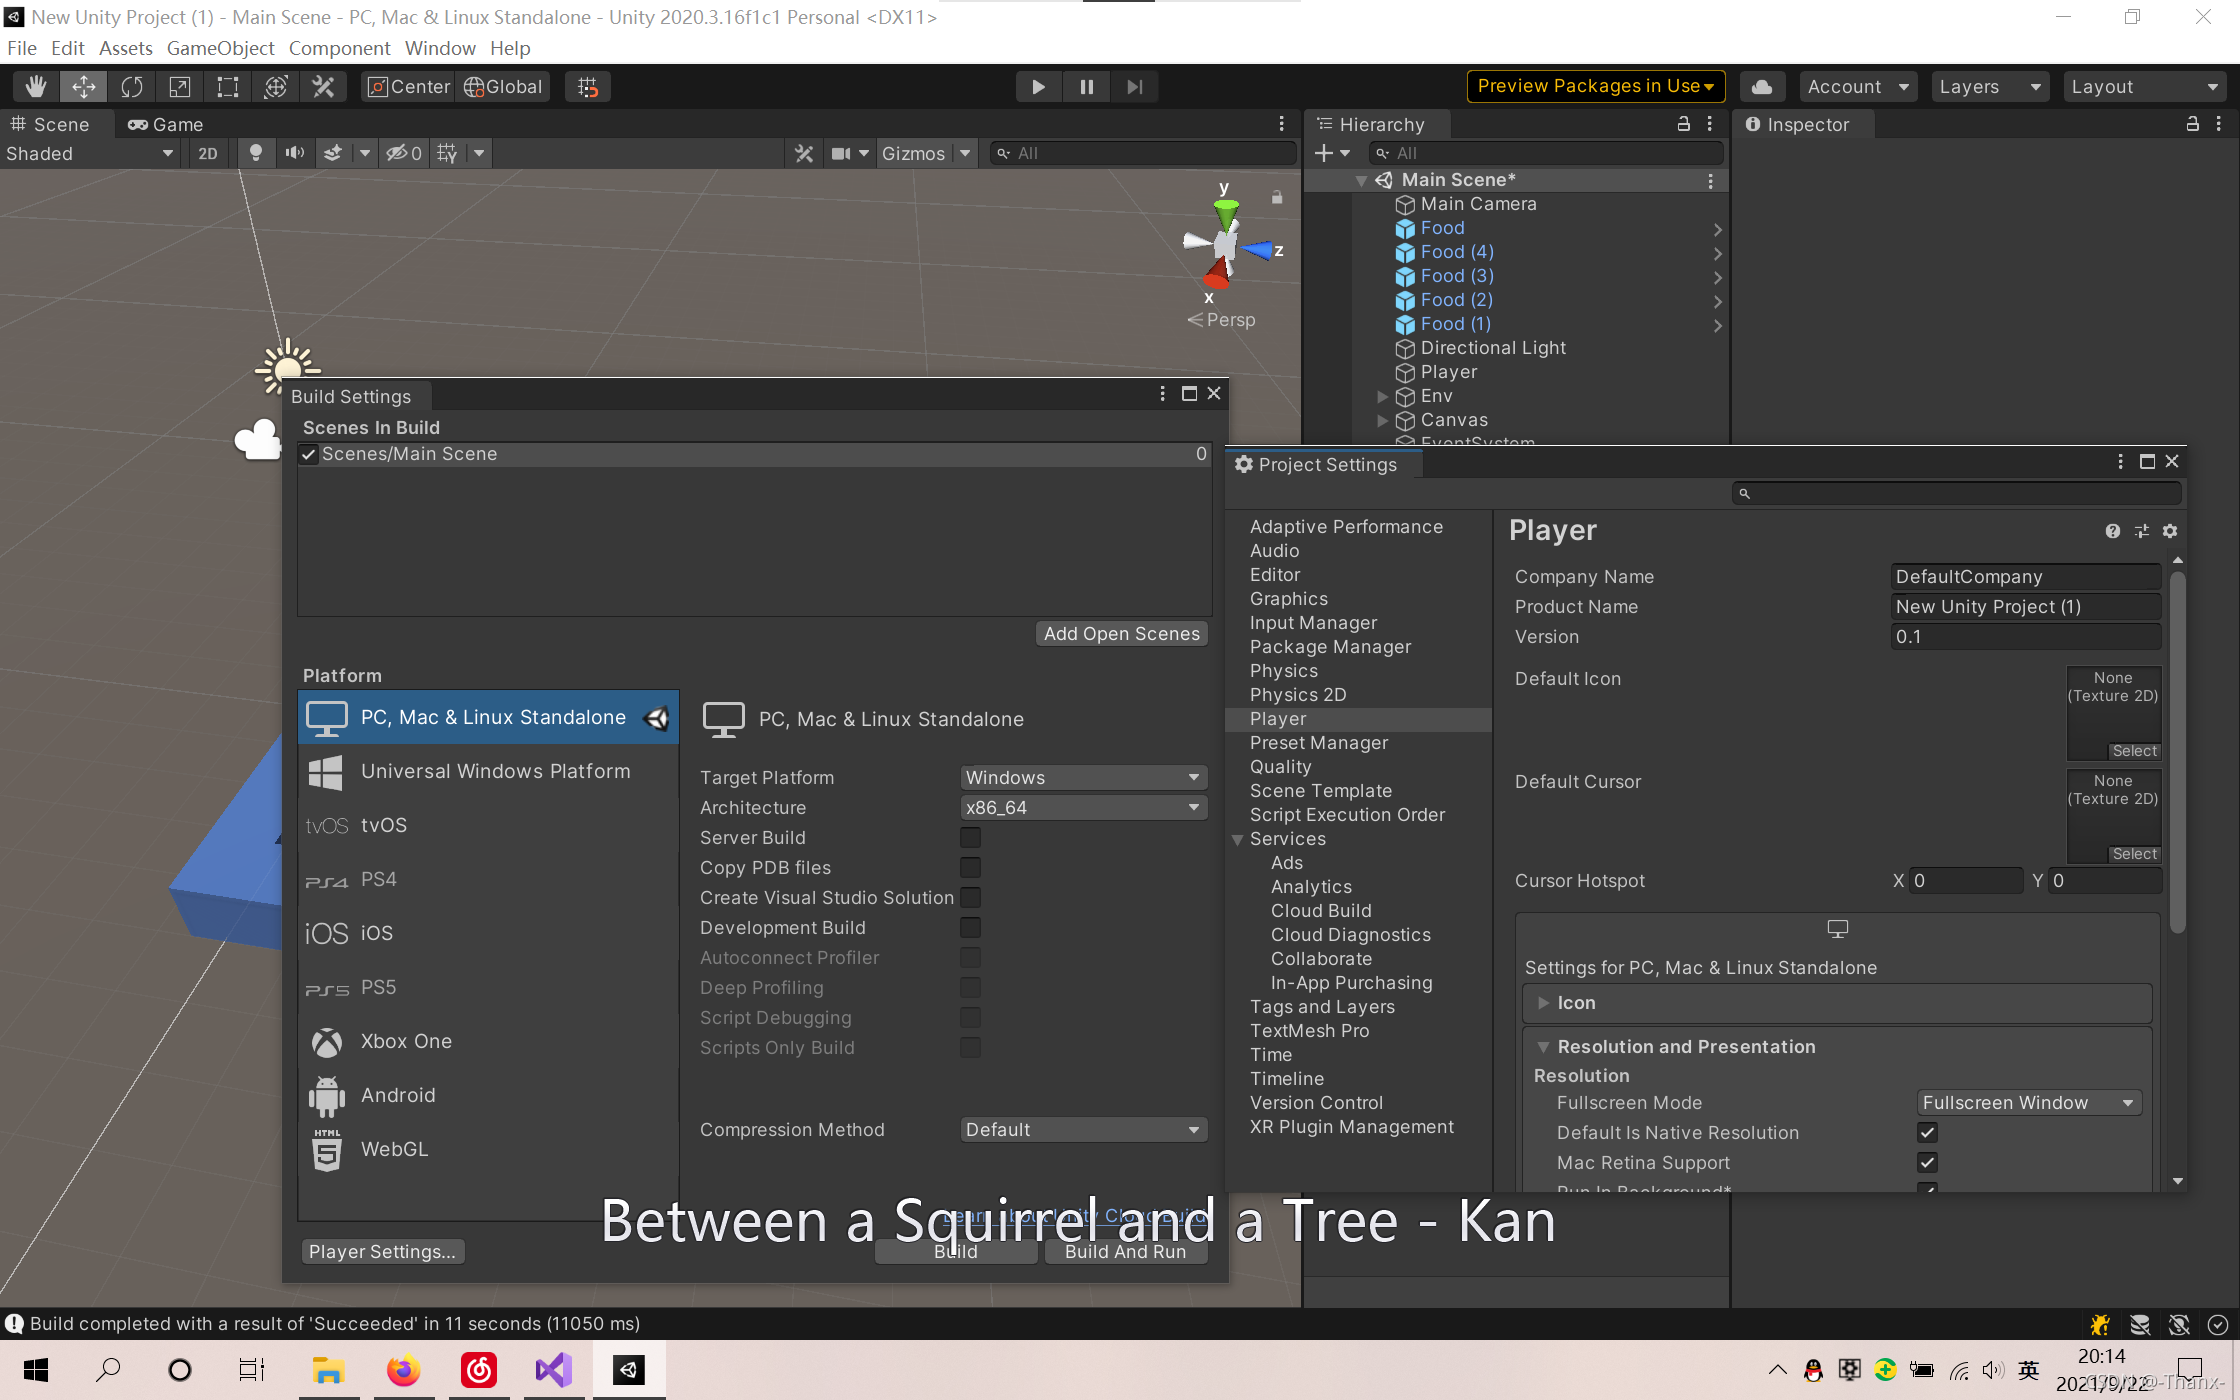This screenshot has height=1400, width=2240.
Task: Click Player Settings... button
Action: [x=382, y=1252]
